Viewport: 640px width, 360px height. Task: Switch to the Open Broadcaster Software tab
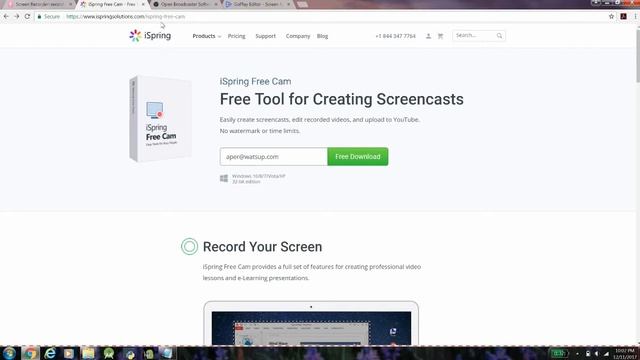184,4
